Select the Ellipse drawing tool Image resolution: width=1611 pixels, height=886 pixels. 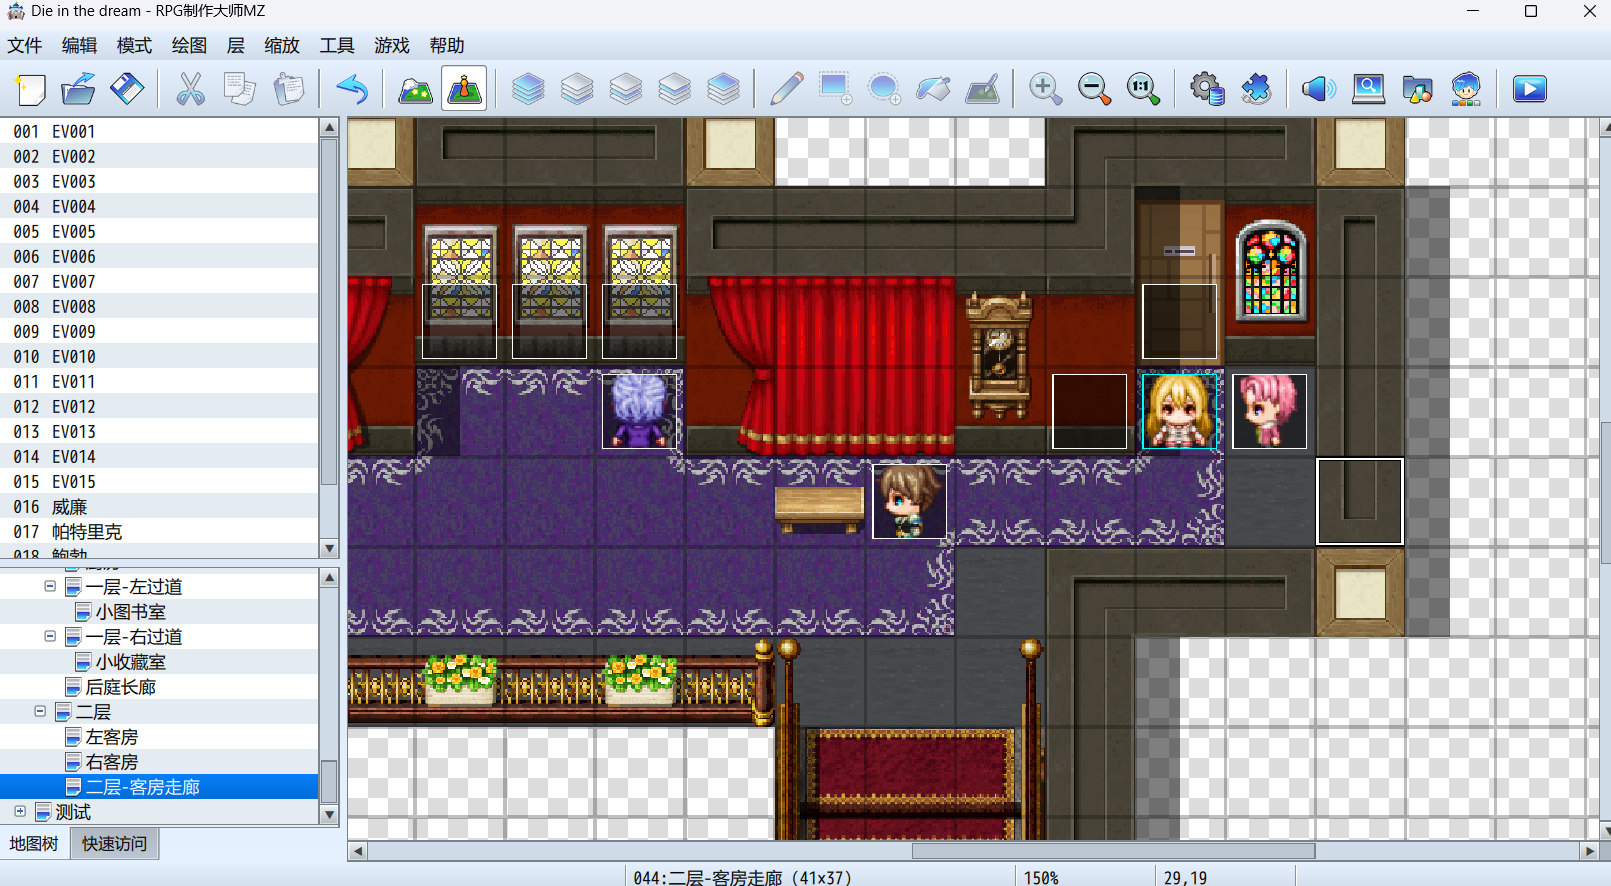click(884, 89)
